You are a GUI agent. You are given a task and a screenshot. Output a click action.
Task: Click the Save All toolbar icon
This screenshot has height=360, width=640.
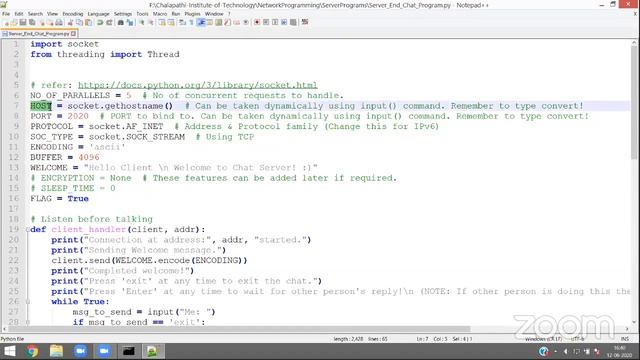[32, 22]
